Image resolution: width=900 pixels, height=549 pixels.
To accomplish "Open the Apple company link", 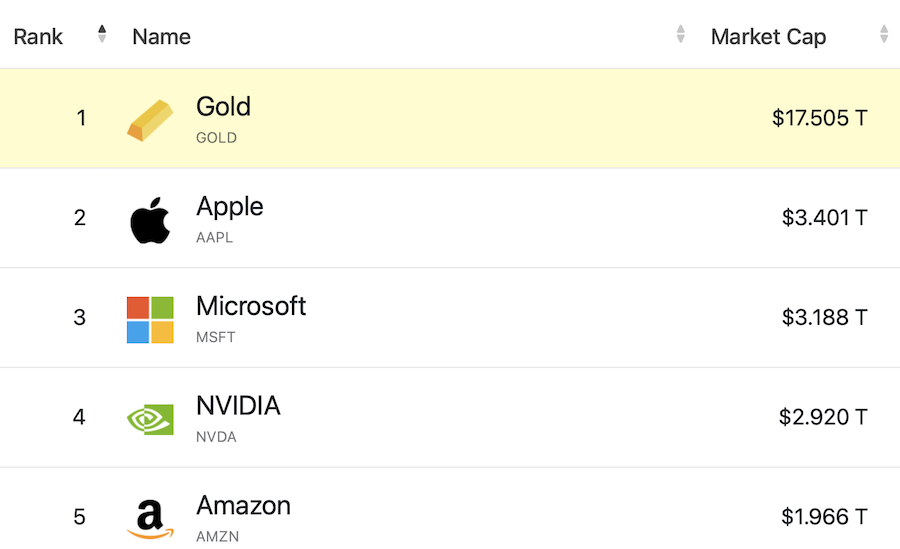I will [x=230, y=207].
